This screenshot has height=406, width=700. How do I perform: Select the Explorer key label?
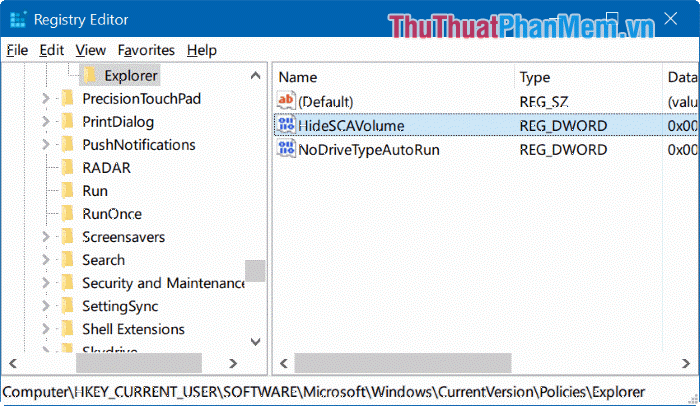click(131, 76)
